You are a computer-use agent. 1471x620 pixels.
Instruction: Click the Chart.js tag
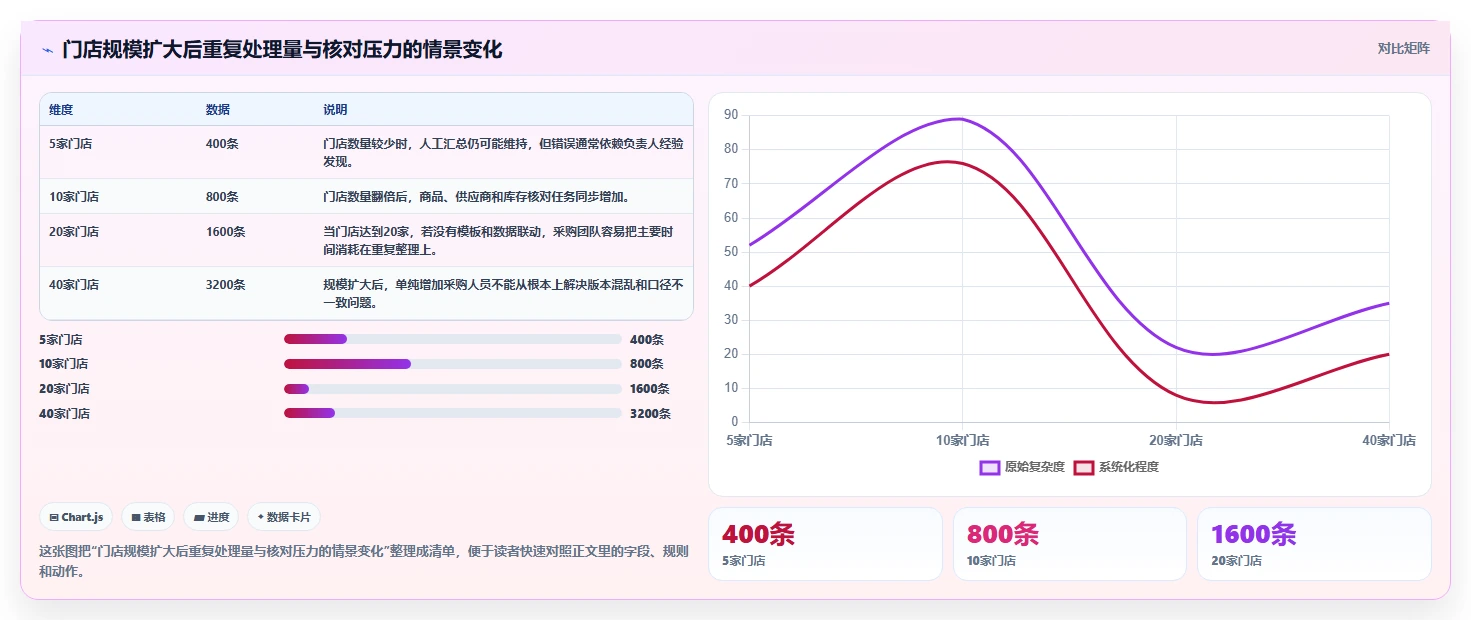[x=76, y=517]
